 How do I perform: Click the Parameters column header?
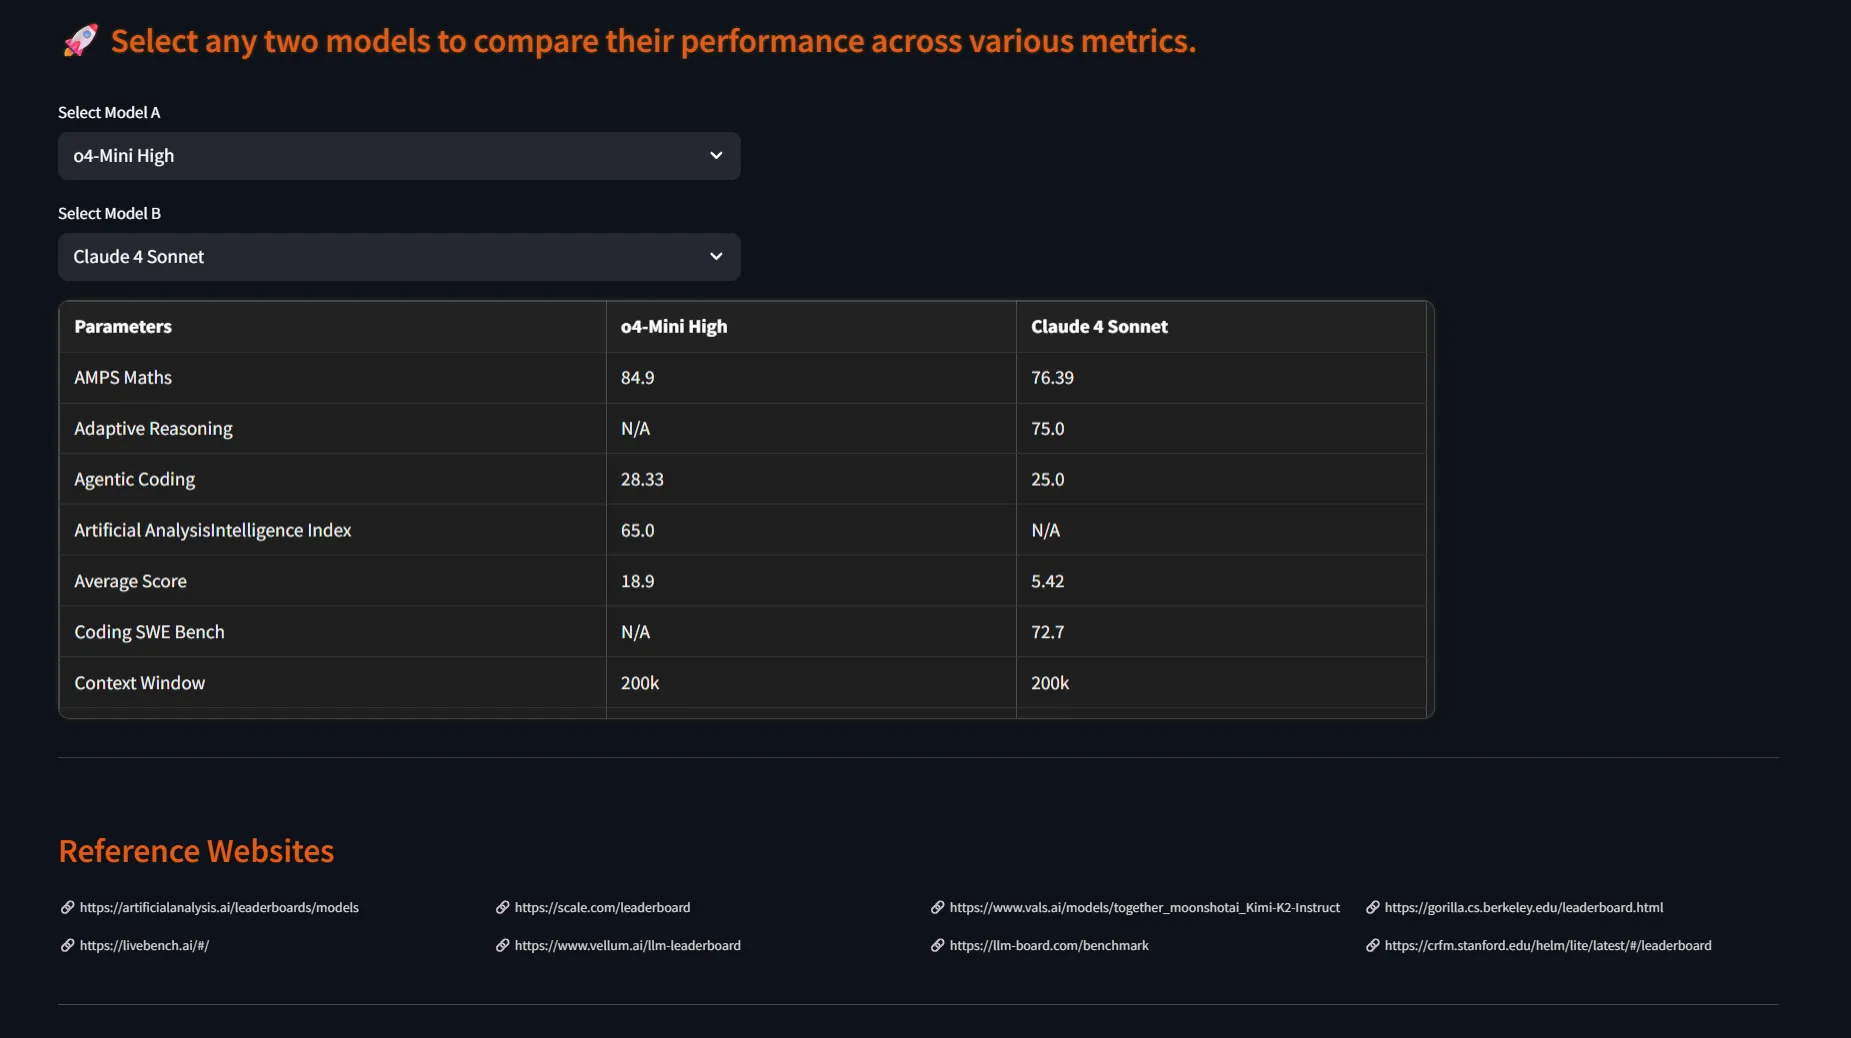coord(123,327)
